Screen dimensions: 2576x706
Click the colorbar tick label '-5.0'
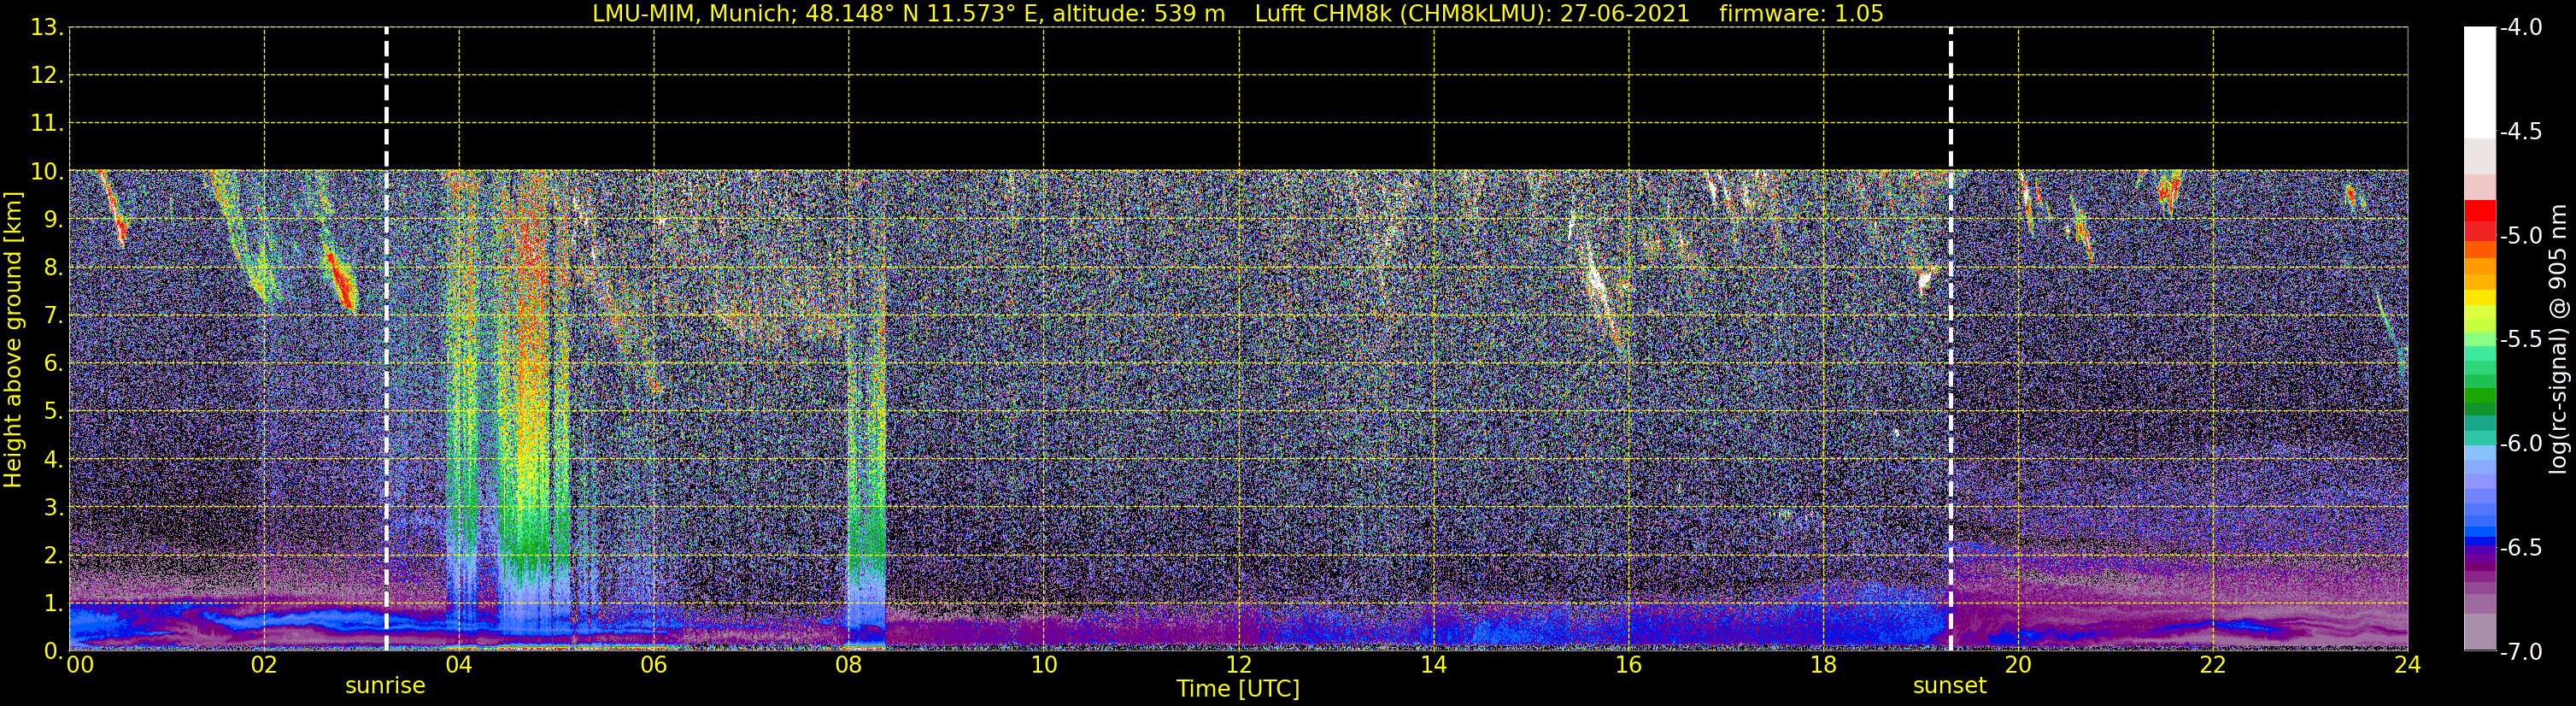(x=2520, y=235)
